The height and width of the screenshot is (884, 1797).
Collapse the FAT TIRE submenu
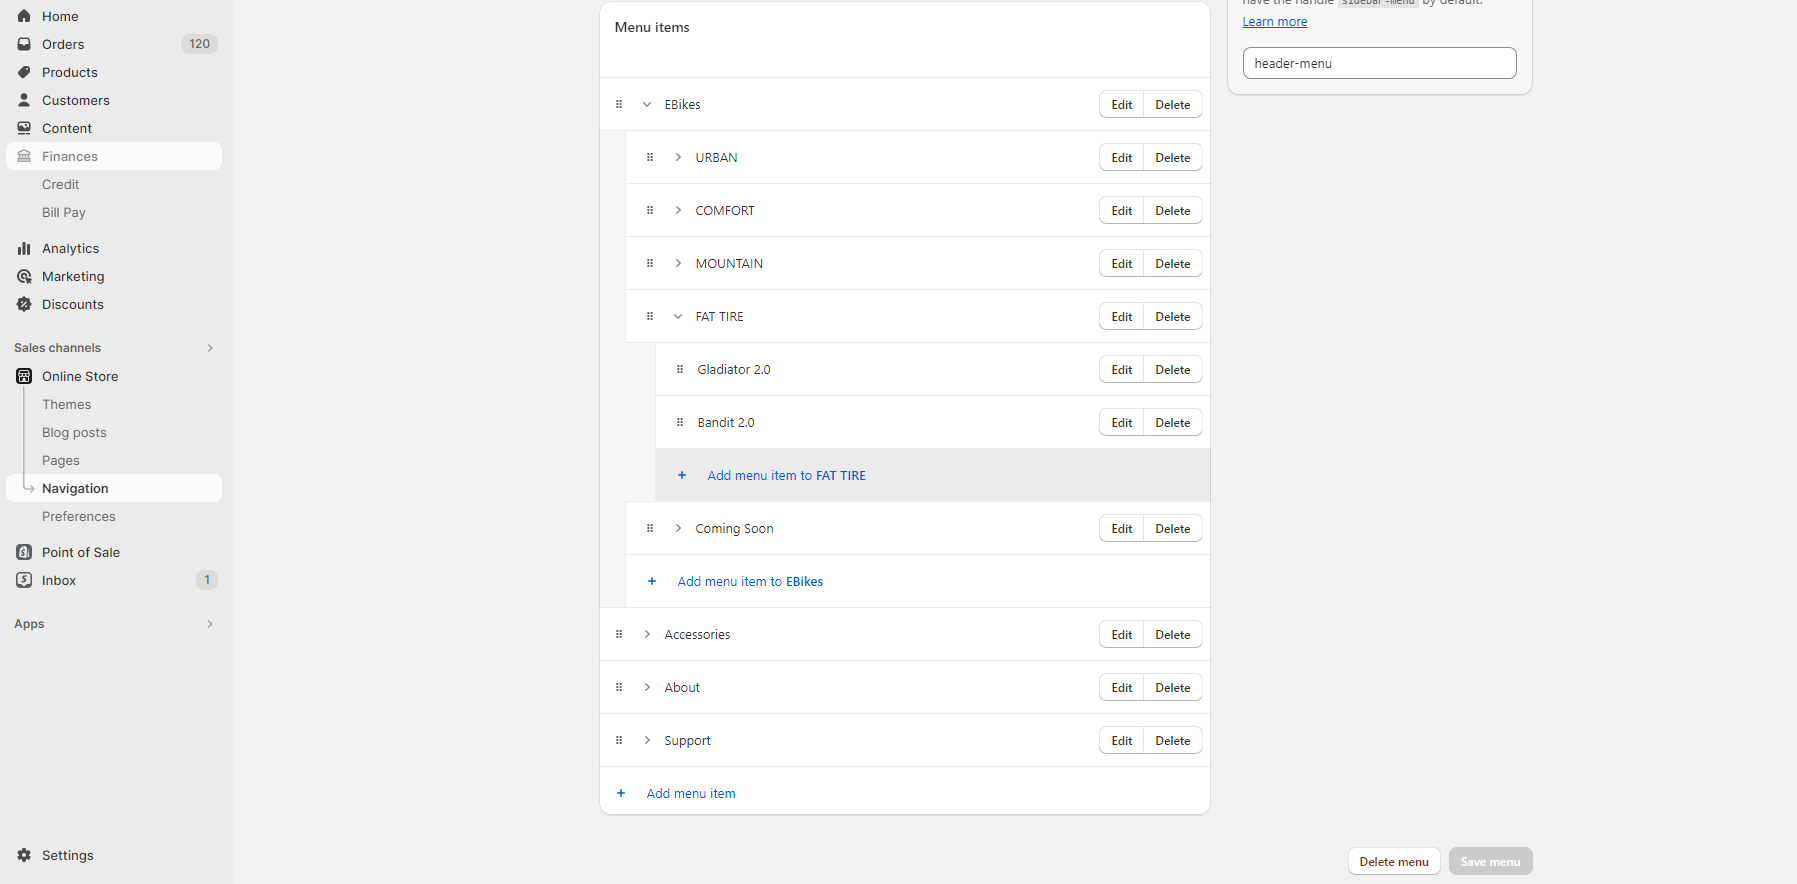coord(678,316)
